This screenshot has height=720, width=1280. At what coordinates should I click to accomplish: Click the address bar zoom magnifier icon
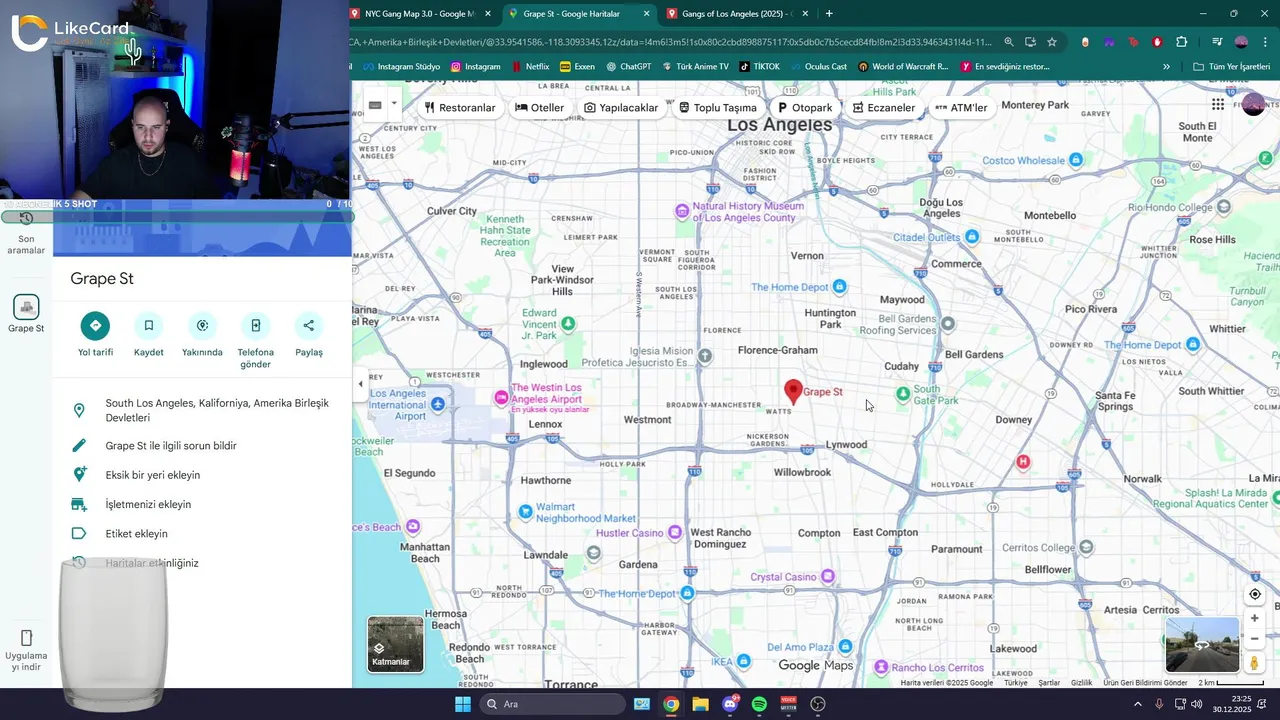tap(1009, 42)
